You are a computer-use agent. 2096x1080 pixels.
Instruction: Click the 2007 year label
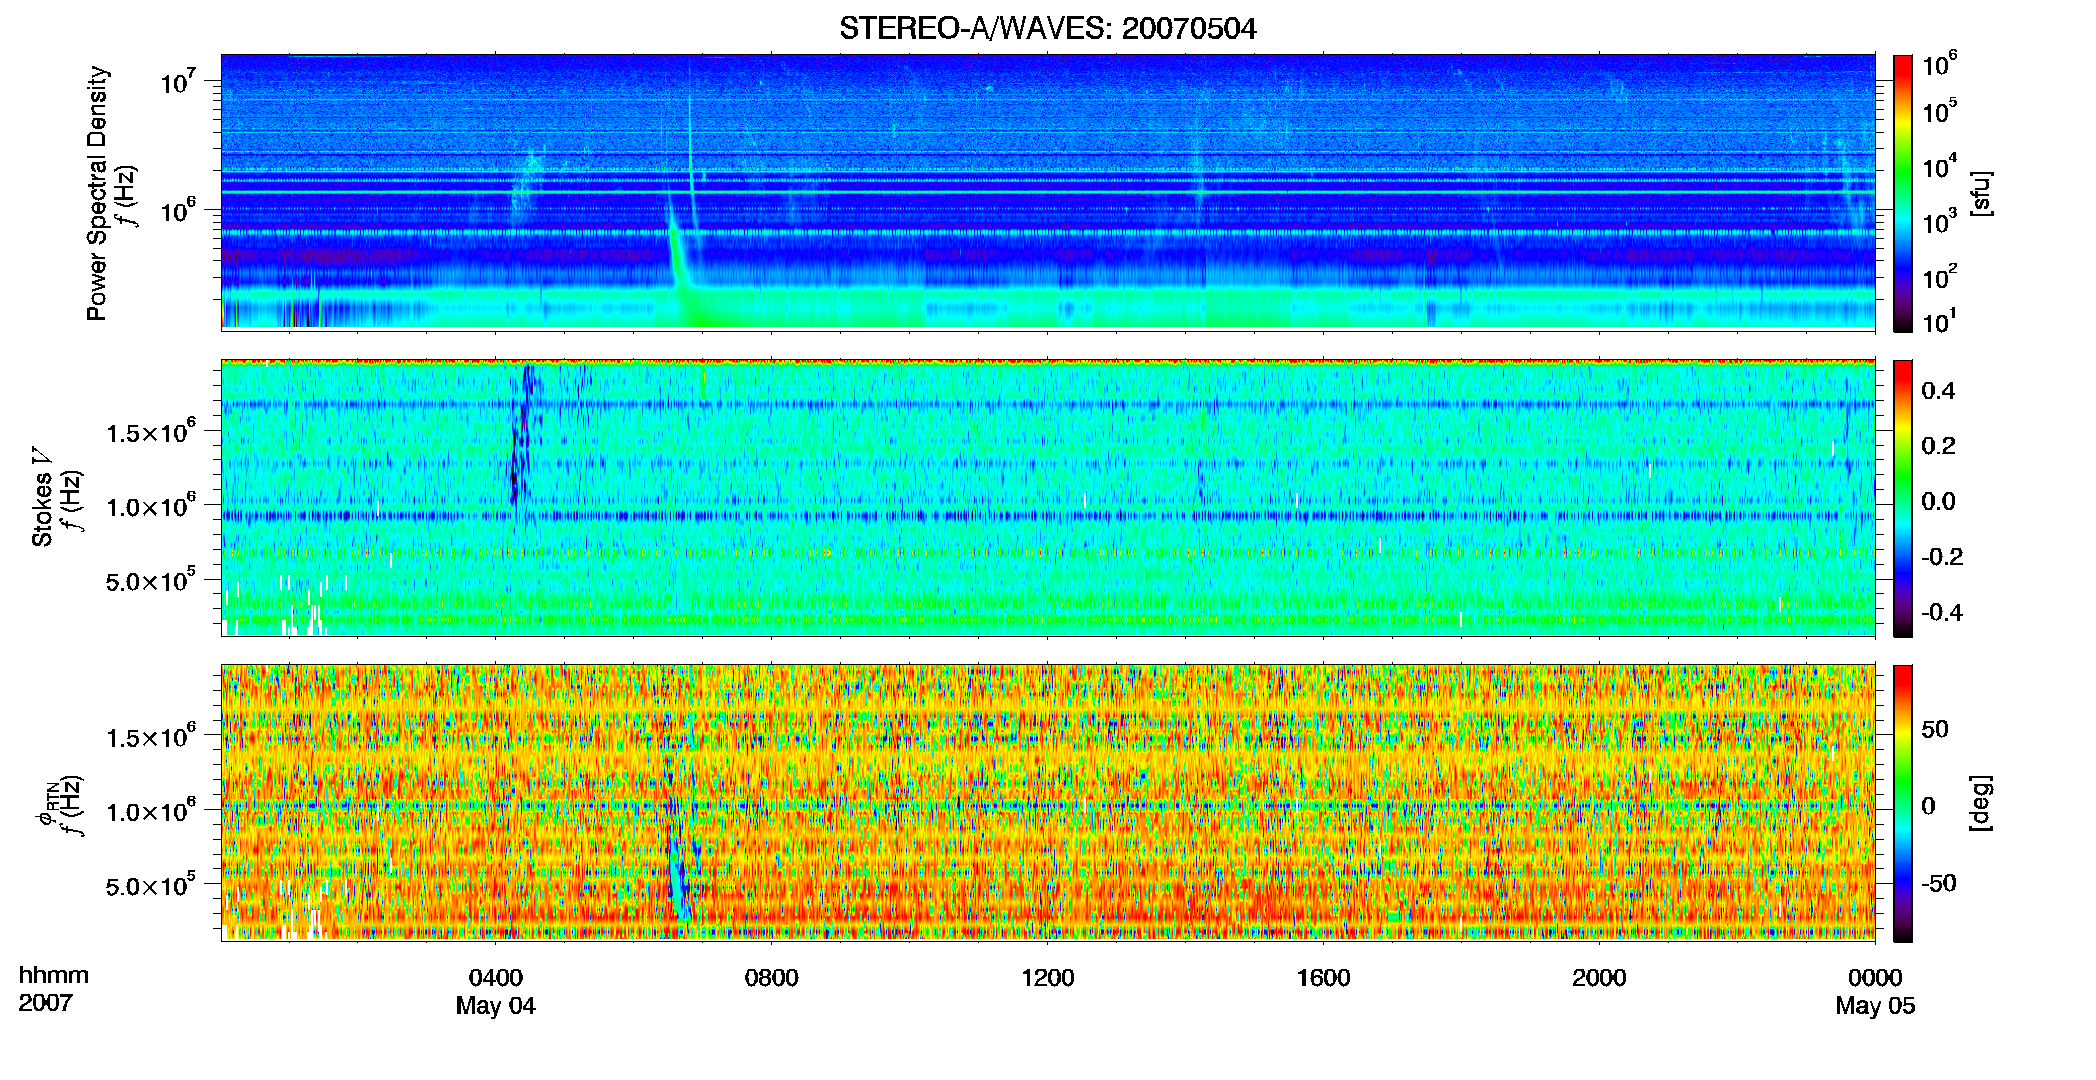pyautogui.click(x=46, y=1003)
